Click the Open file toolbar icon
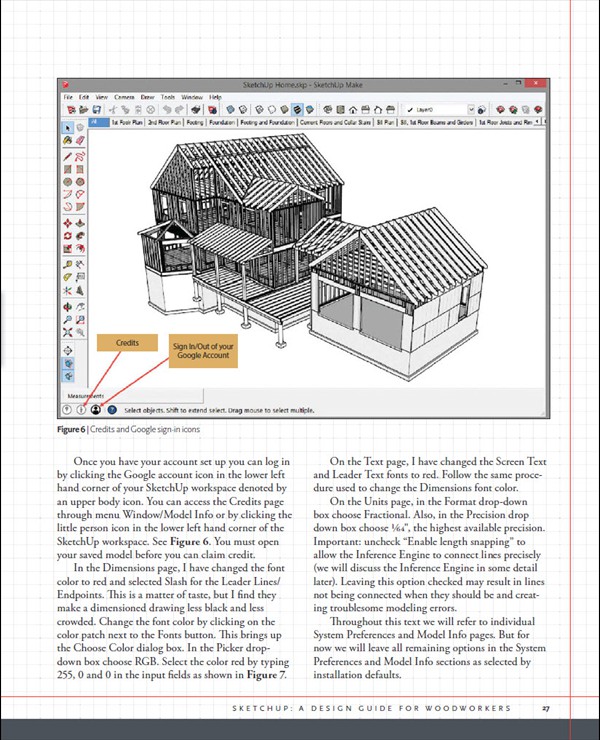This screenshot has height=740, width=600. [84, 109]
